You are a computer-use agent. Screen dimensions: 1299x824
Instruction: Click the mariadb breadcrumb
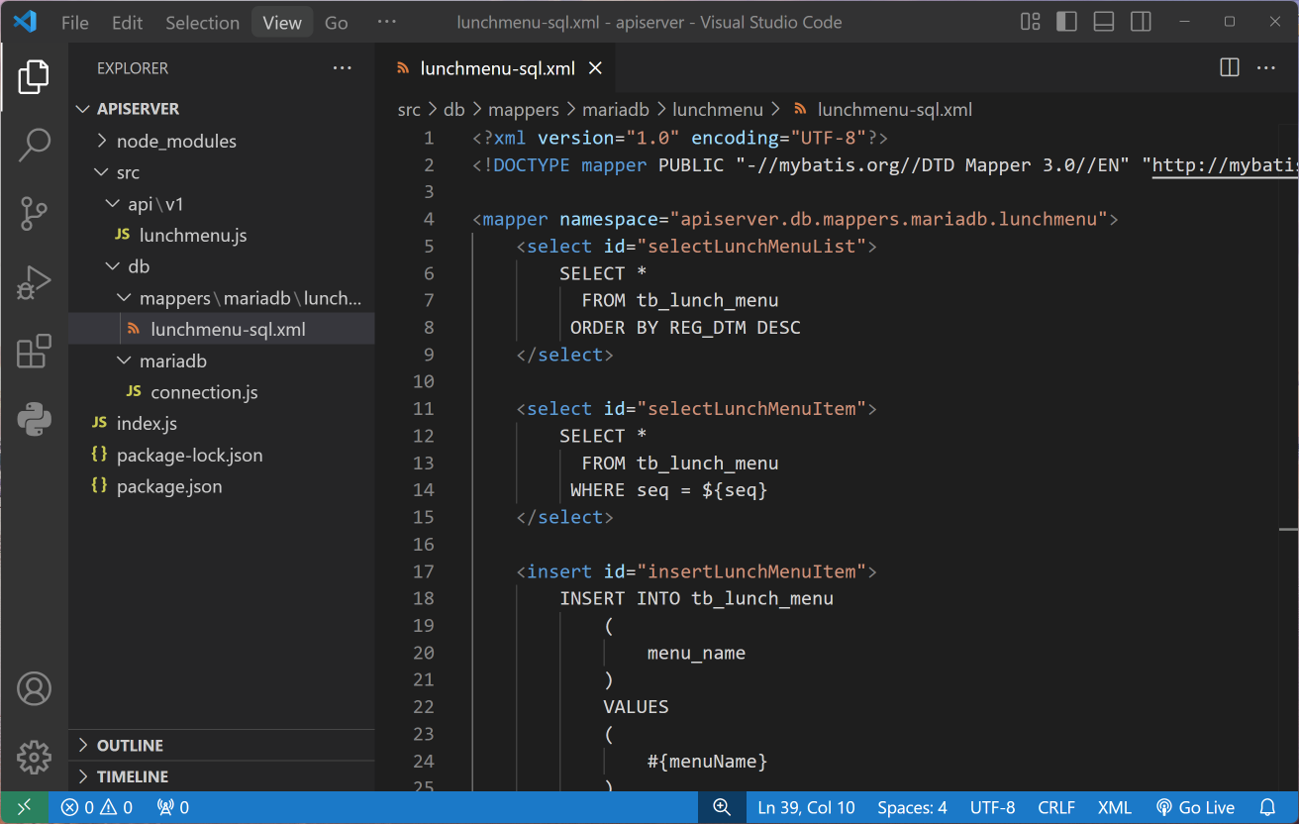click(x=616, y=110)
